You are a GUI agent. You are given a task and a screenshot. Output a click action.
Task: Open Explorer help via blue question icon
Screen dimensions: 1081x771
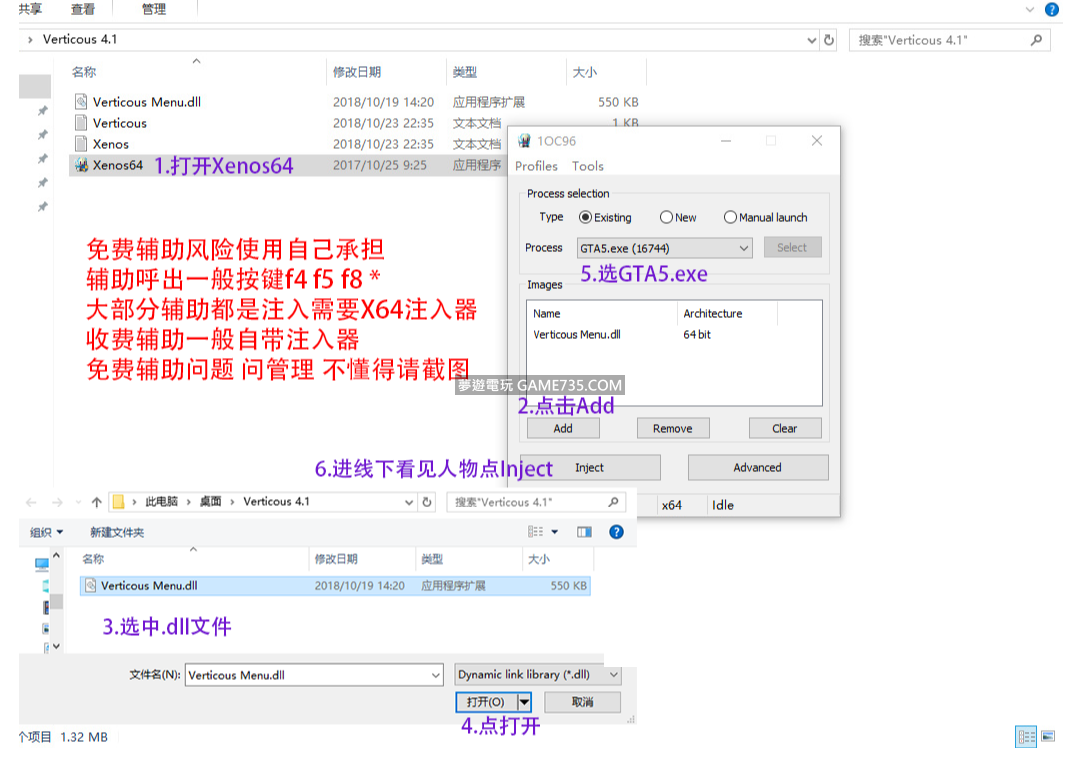1052,9
